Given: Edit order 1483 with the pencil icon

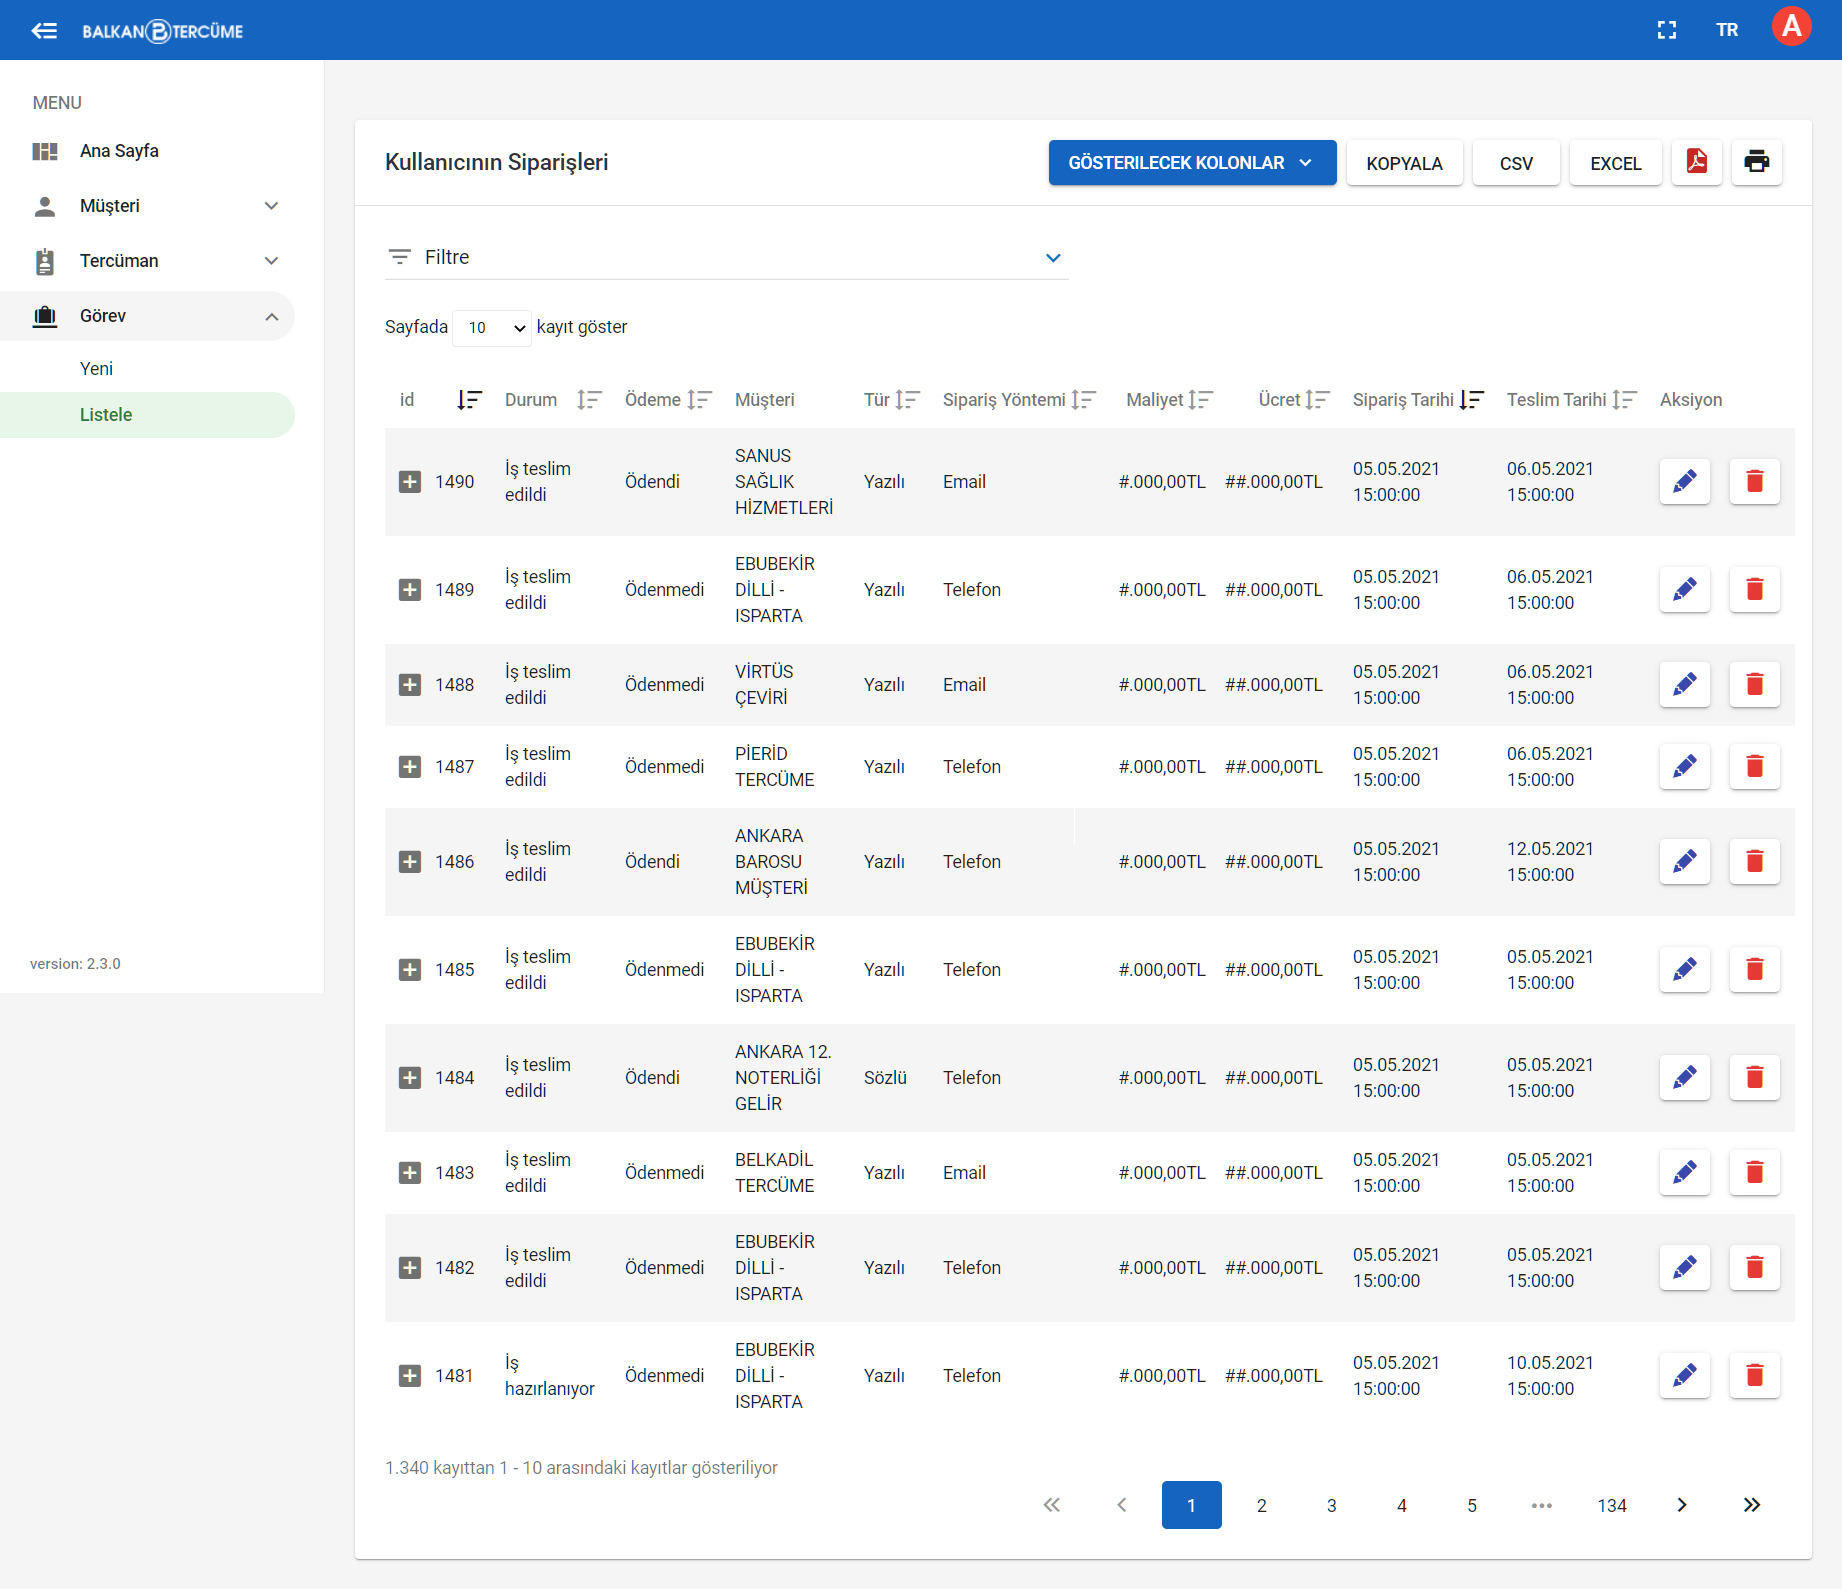Looking at the screenshot, I should point(1685,1173).
